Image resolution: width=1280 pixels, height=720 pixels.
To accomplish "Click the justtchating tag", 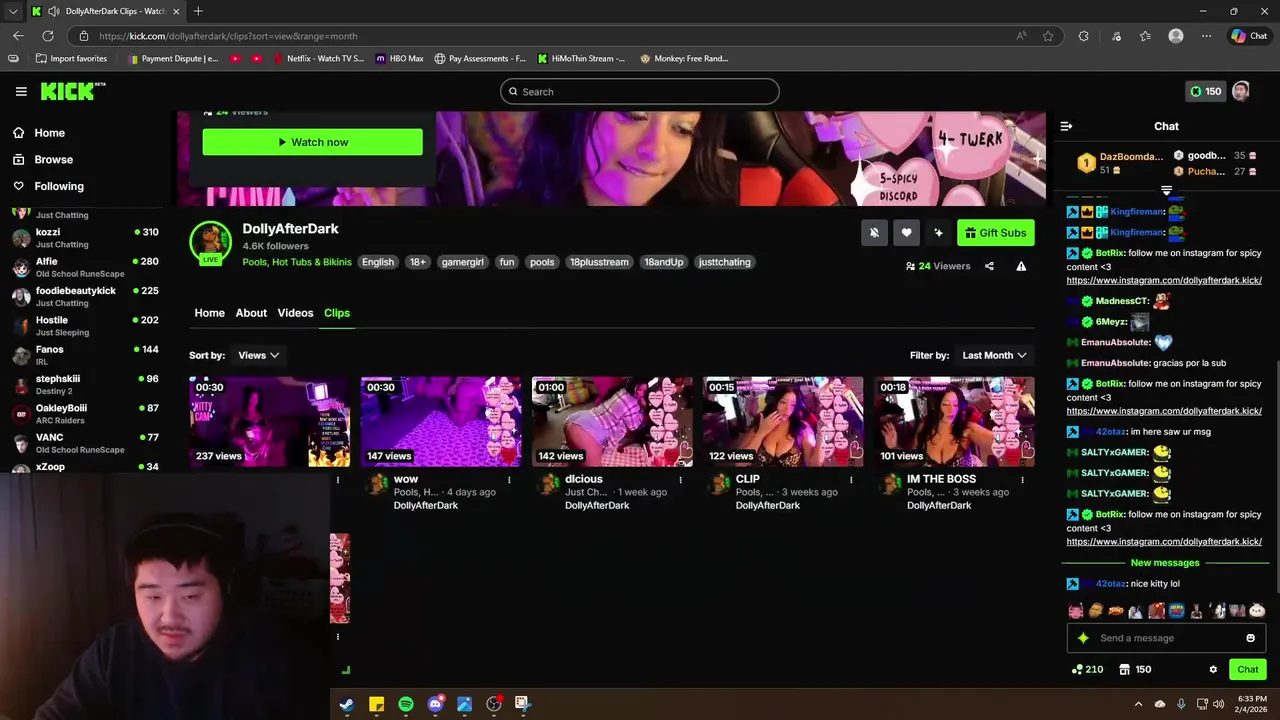I will (x=724, y=262).
